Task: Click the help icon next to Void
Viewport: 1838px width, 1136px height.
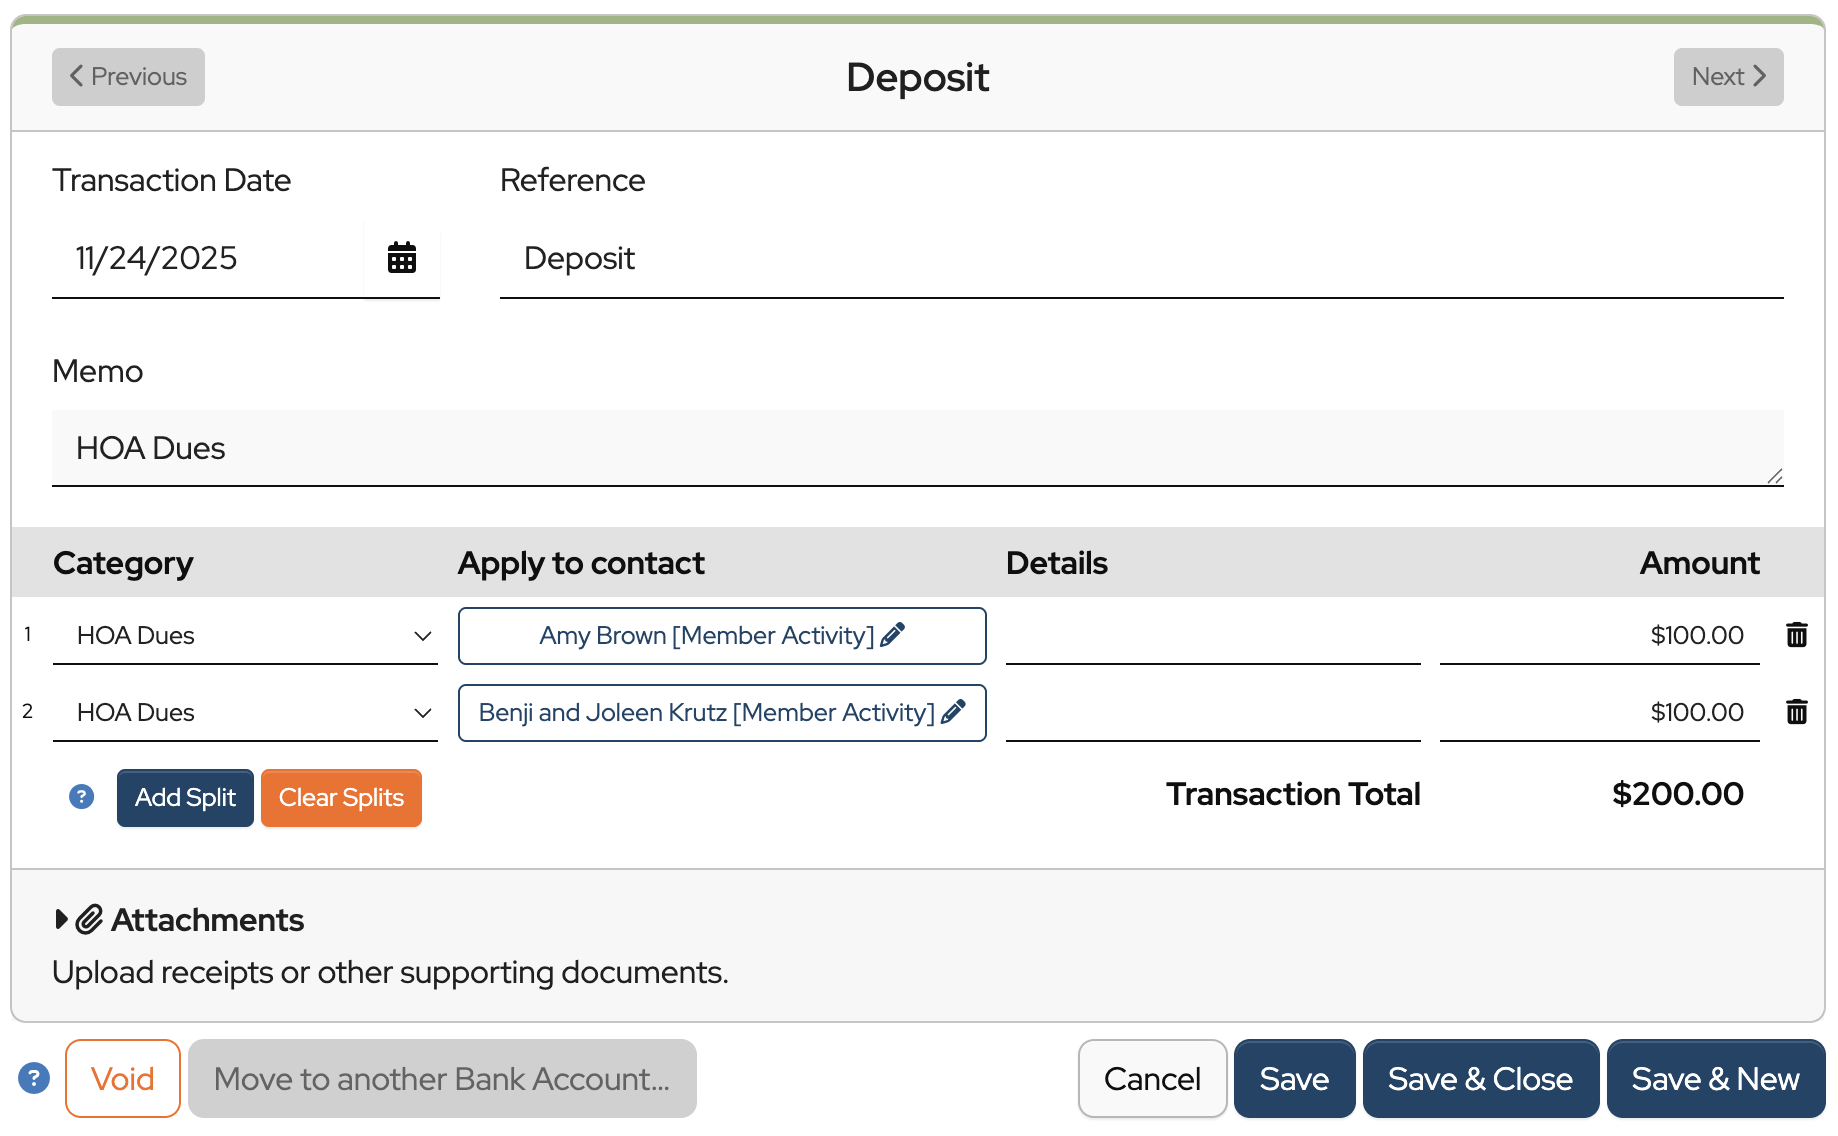Action: [x=34, y=1078]
